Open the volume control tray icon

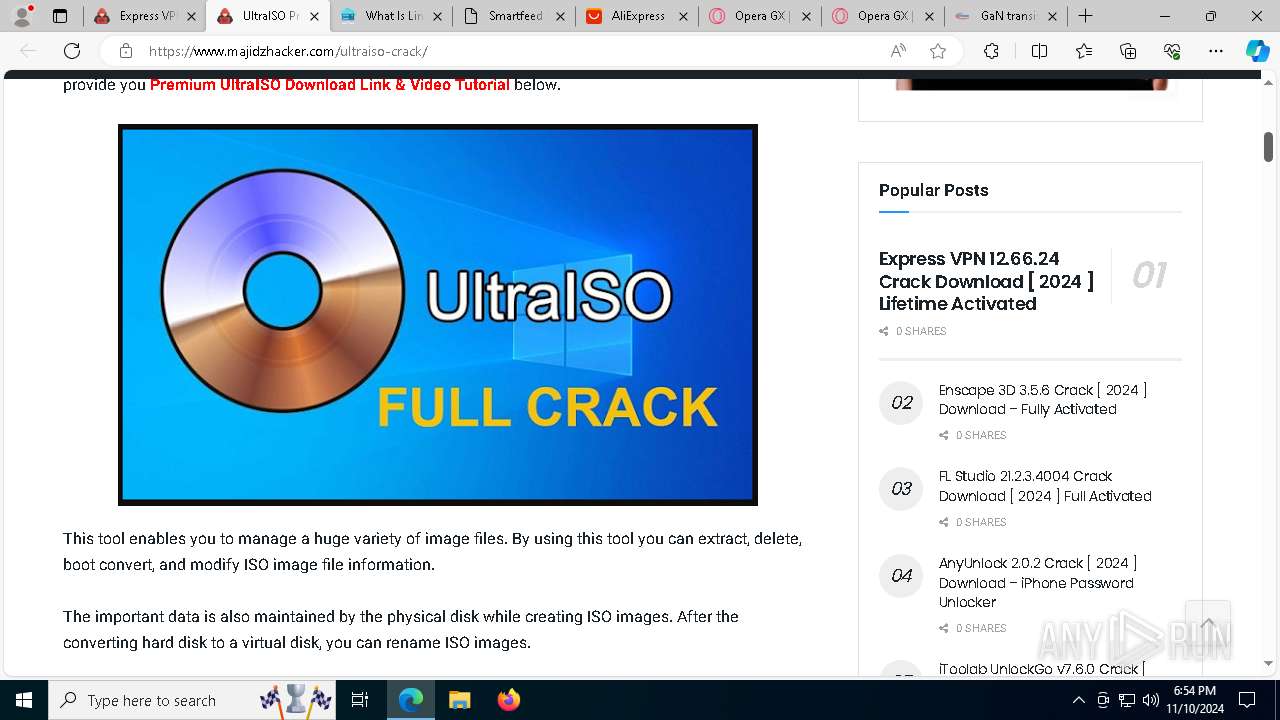point(1151,700)
